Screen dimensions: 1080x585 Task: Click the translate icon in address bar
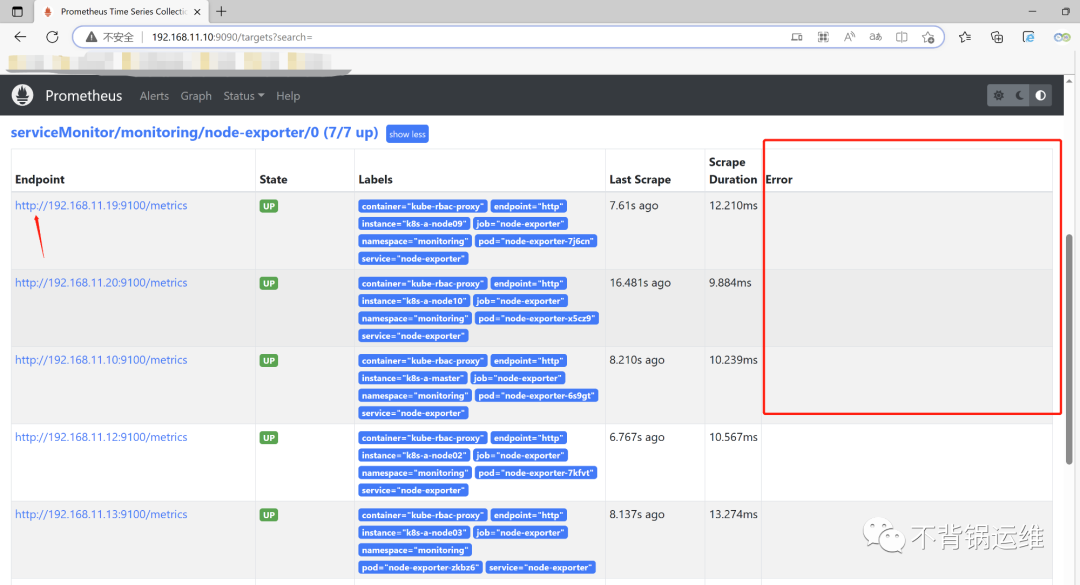click(875, 37)
